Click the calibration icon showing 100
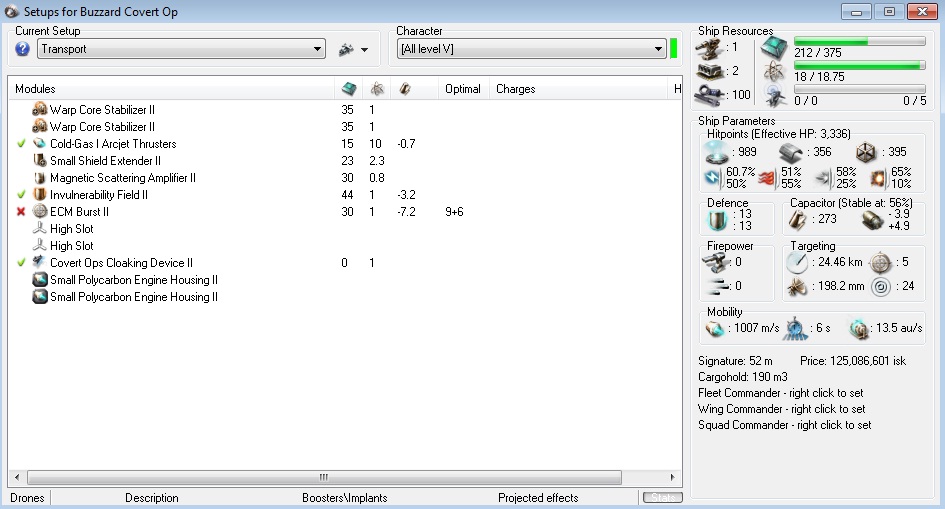The image size is (945, 509). coord(710,95)
